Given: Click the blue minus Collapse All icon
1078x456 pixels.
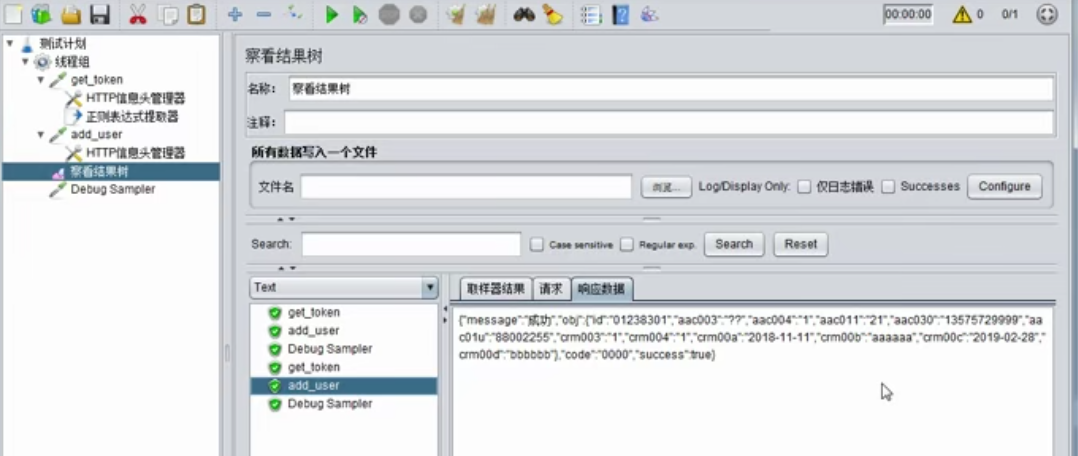Looking at the screenshot, I should (264, 14).
